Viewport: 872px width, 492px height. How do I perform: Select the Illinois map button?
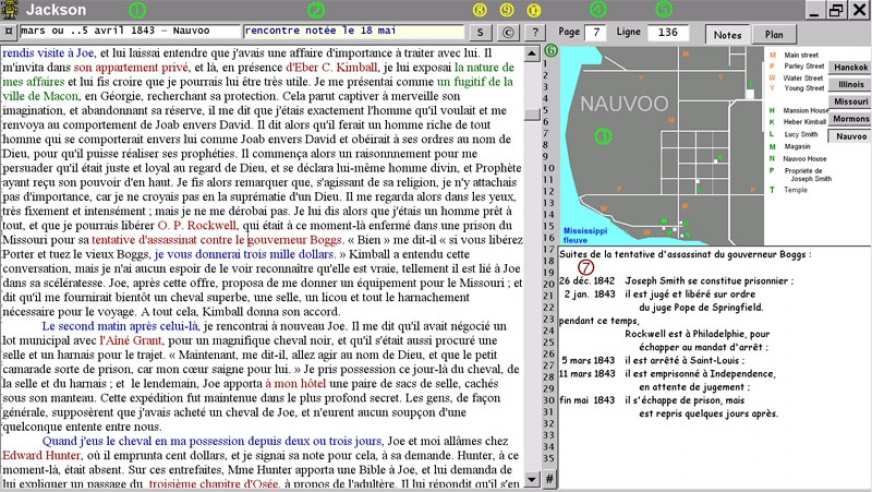[850, 85]
